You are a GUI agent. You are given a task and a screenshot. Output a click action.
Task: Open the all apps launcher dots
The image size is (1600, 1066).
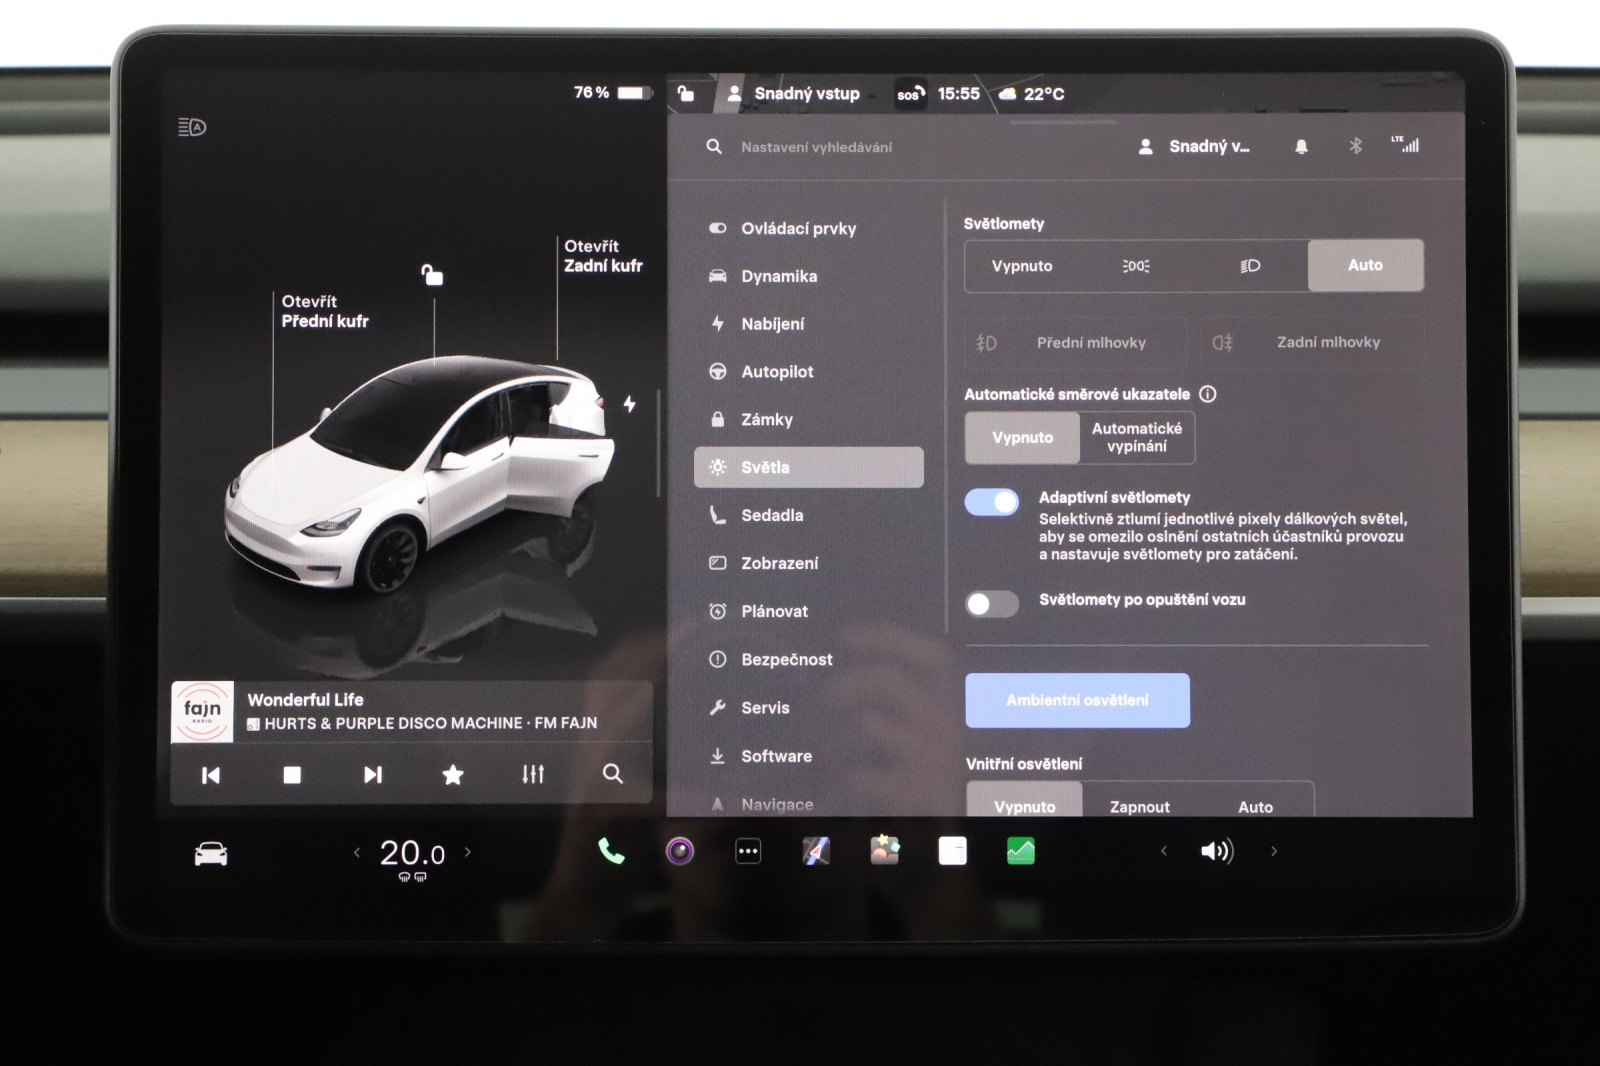[748, 851]
